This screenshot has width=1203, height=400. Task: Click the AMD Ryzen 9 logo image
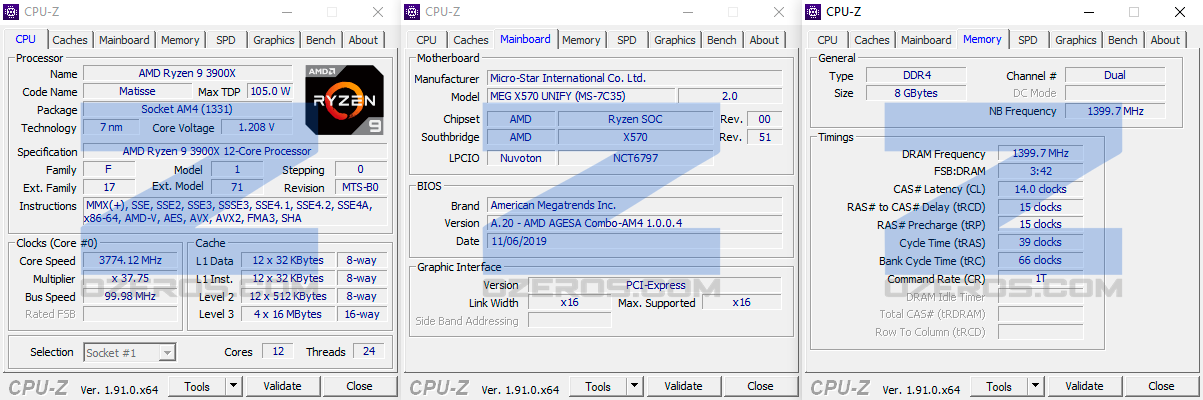tap(344, 99)
